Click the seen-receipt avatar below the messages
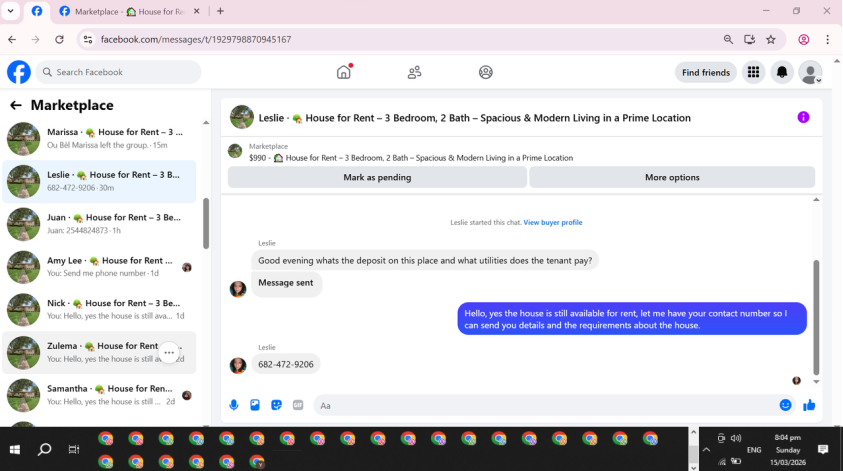The height and width of the screenshot is (471, 843). pos(796,381)
